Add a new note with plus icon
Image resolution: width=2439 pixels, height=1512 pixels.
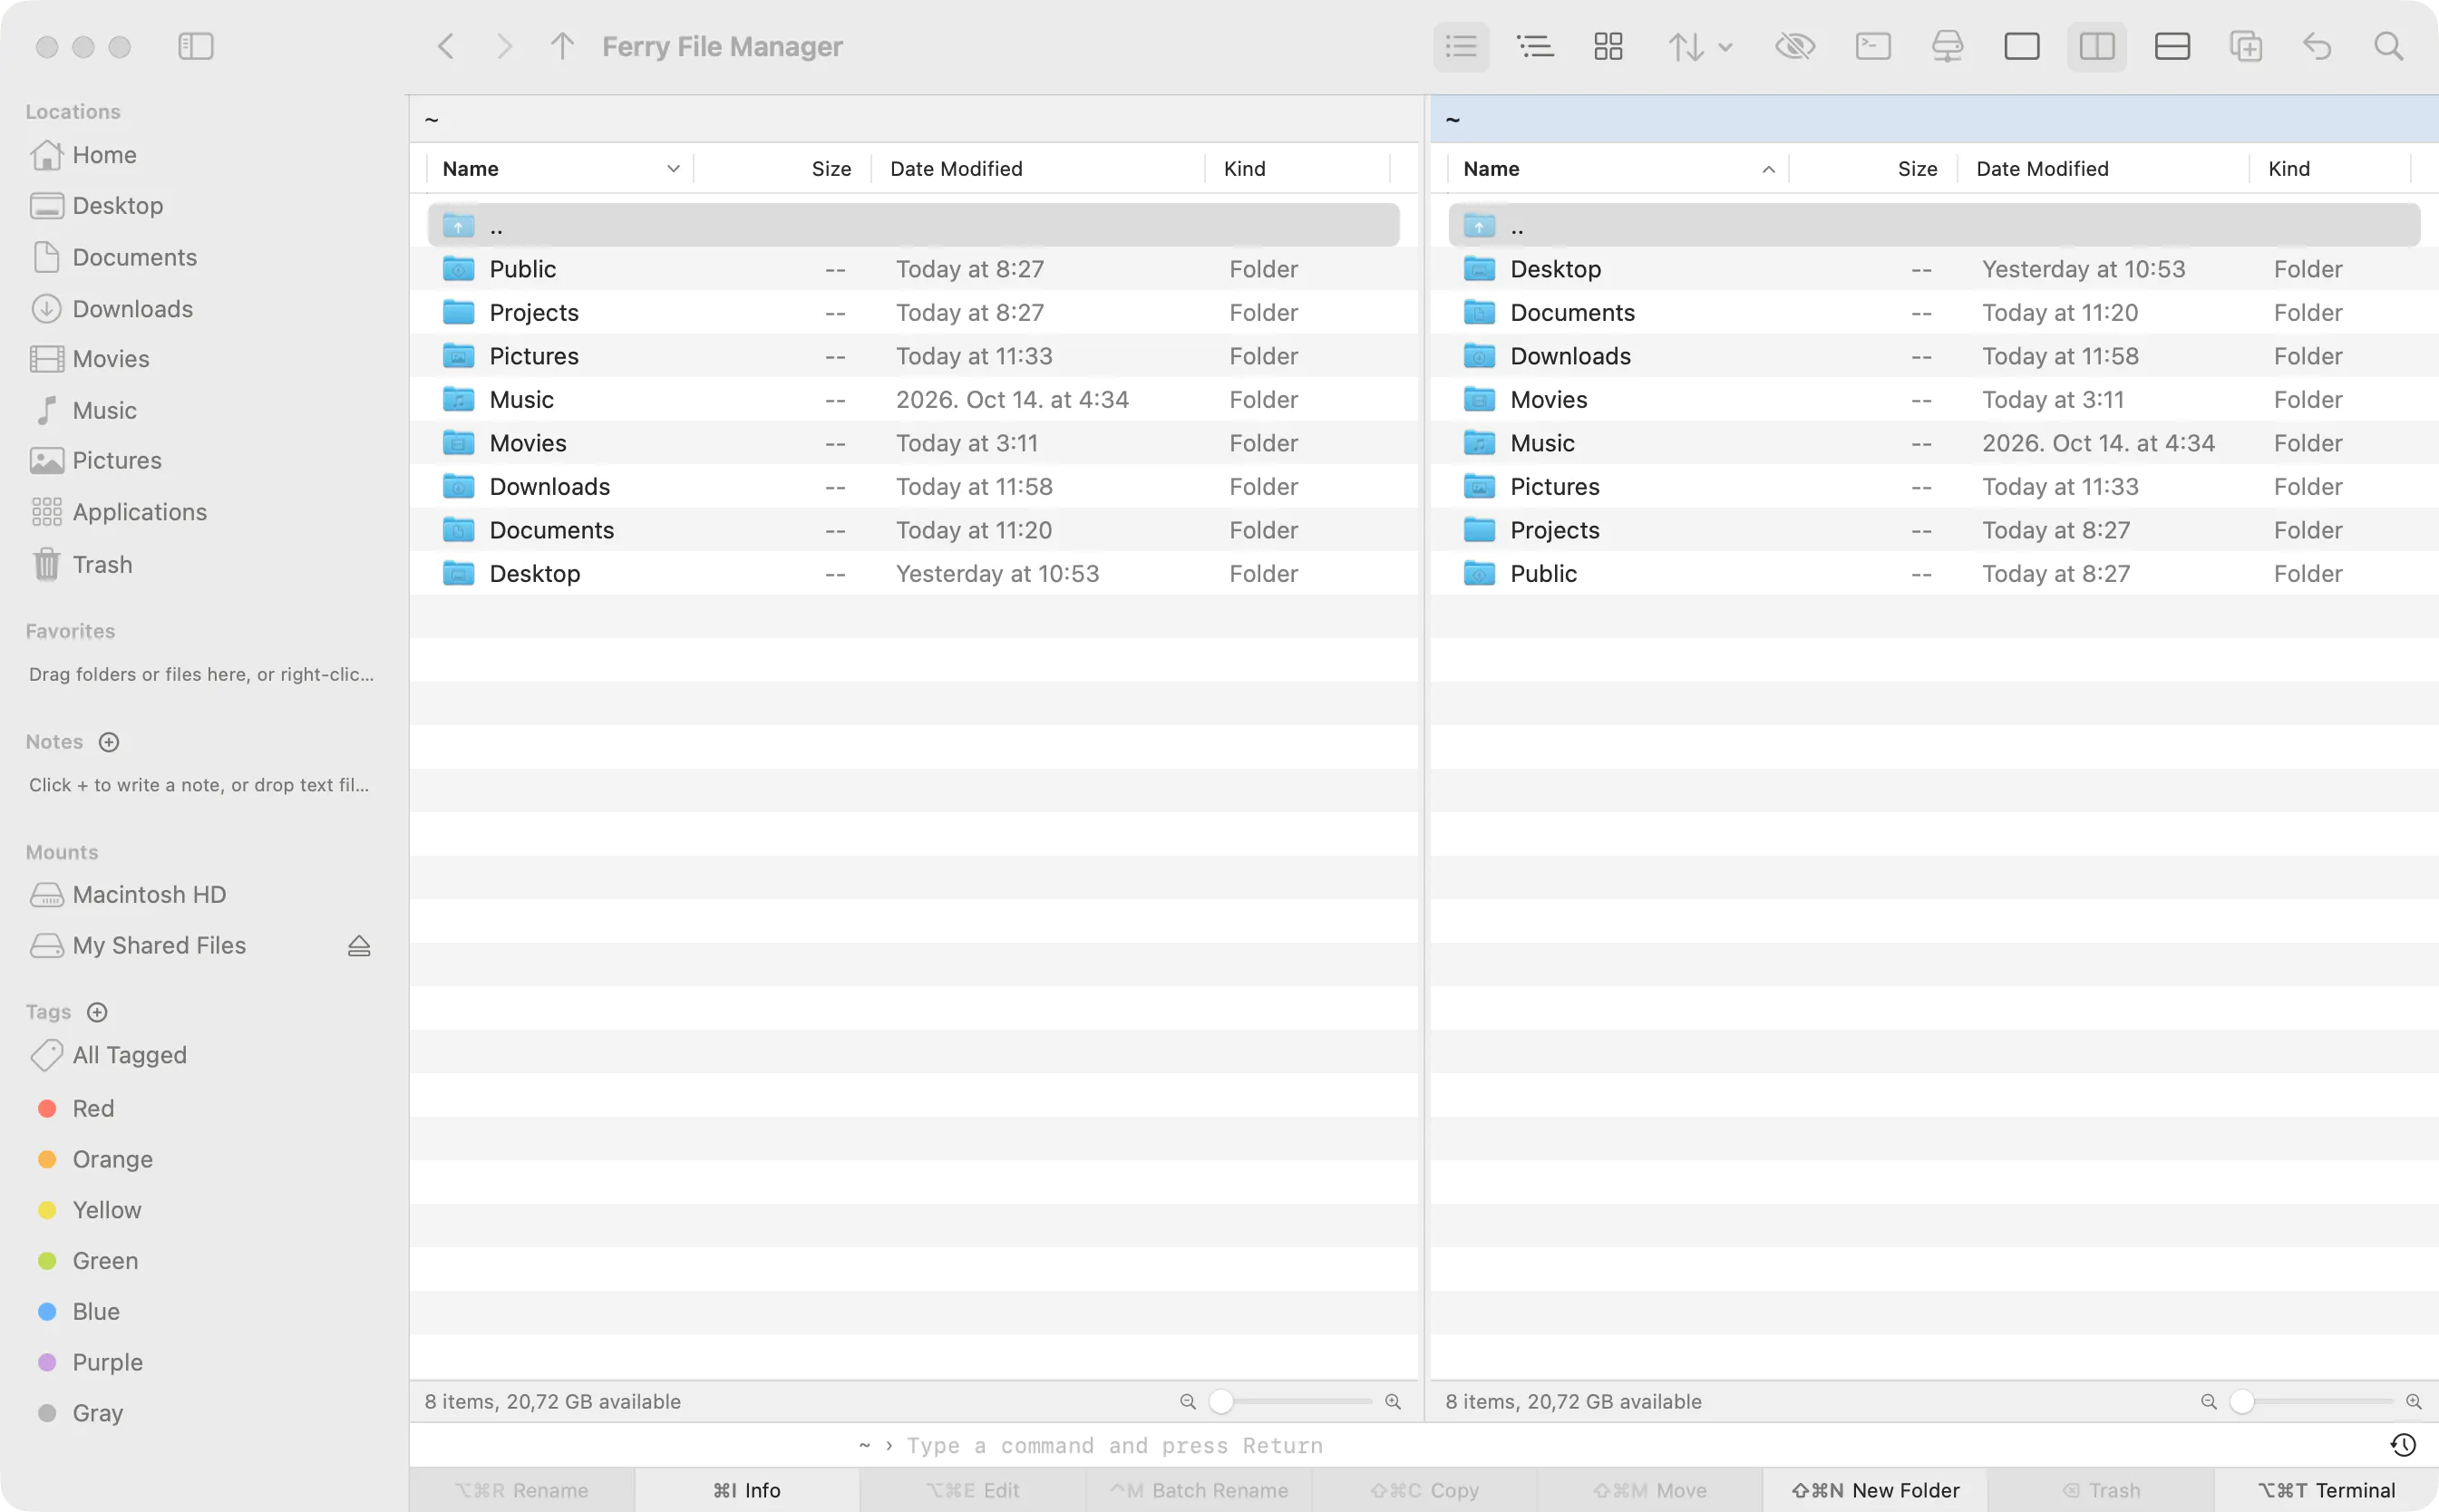[109, 742]
